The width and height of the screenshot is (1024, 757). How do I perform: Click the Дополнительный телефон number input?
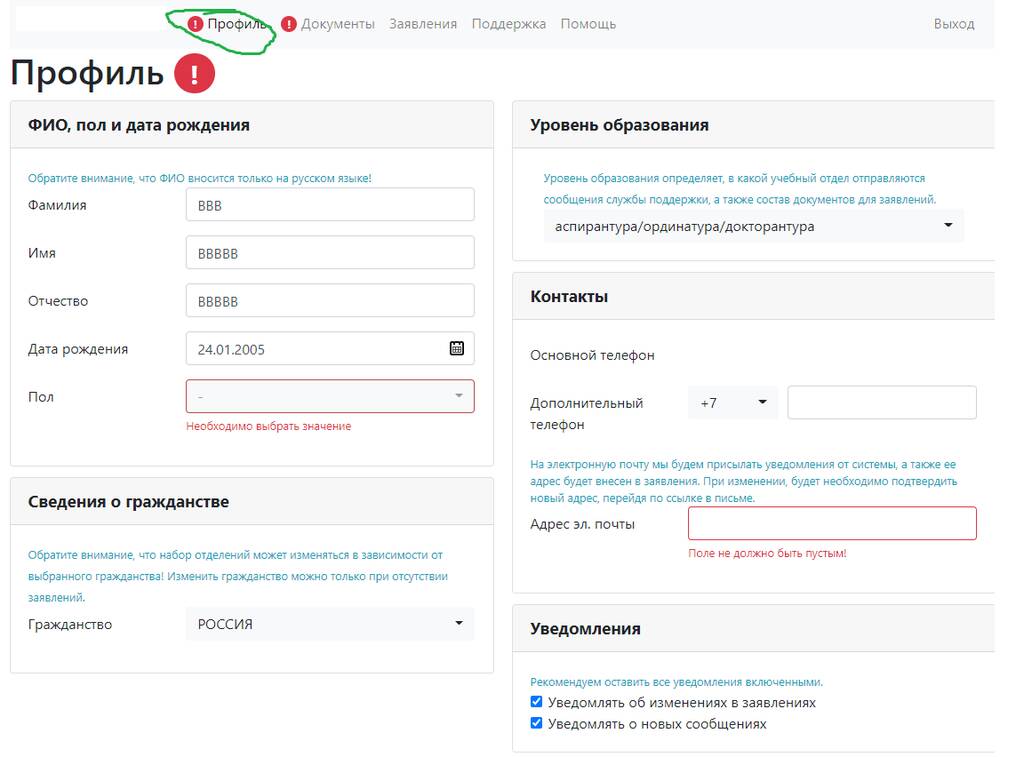tap(882, 402)
